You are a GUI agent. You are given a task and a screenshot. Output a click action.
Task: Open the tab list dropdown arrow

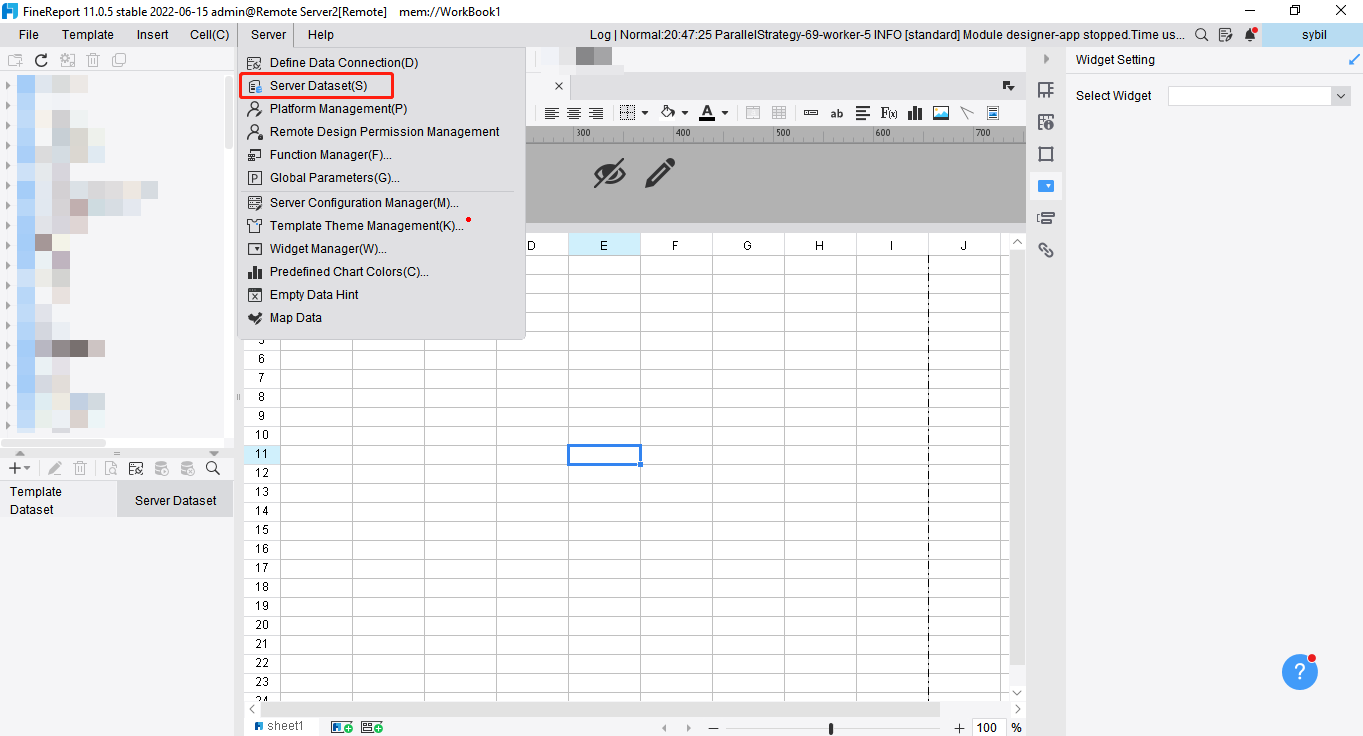coord(1008,86)
